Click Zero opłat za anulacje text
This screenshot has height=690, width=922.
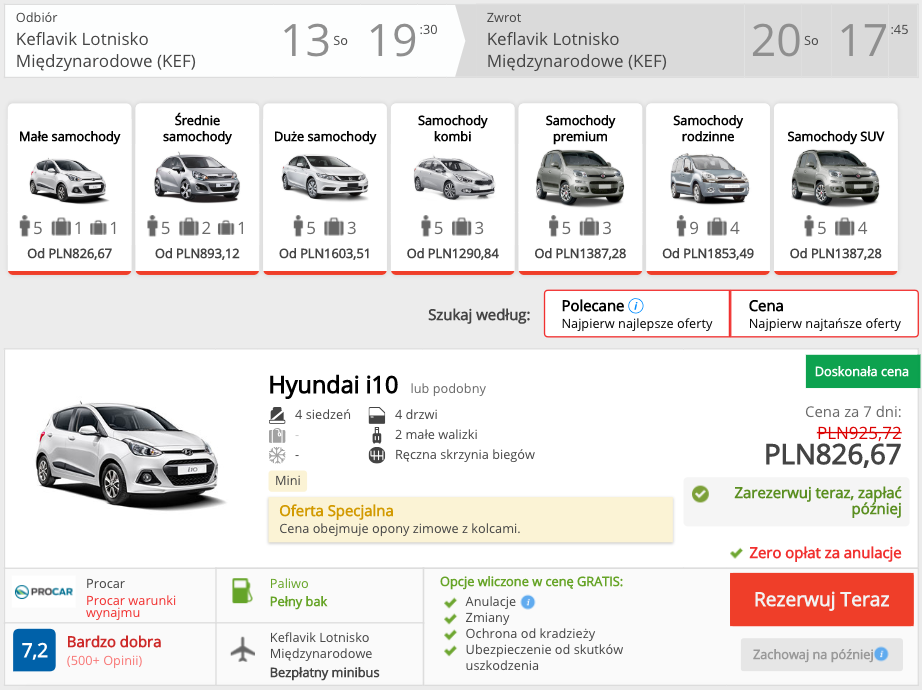coord(825,553)
